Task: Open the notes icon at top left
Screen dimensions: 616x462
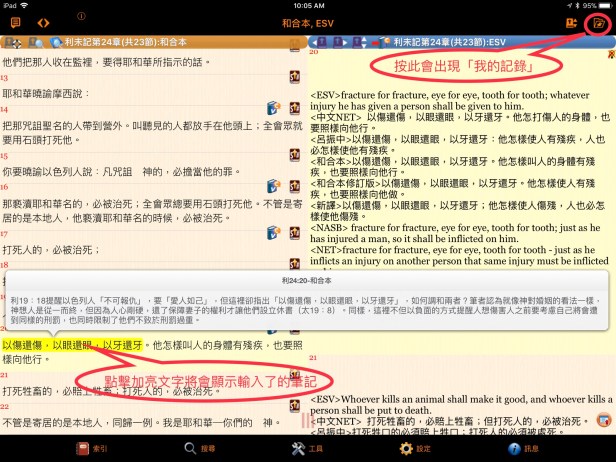Action: click(15, 22)
